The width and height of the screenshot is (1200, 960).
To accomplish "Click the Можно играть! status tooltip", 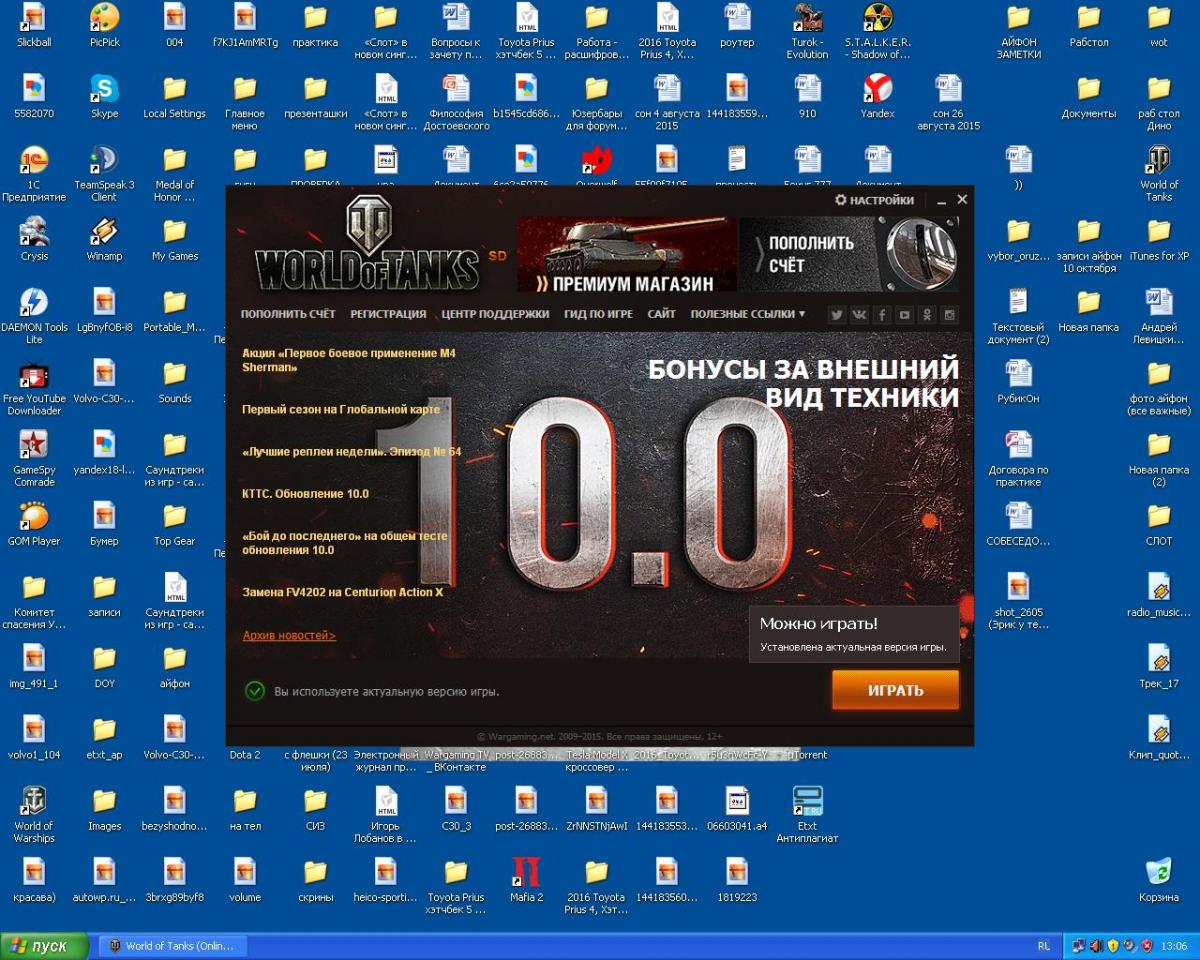I will [853, 634].
